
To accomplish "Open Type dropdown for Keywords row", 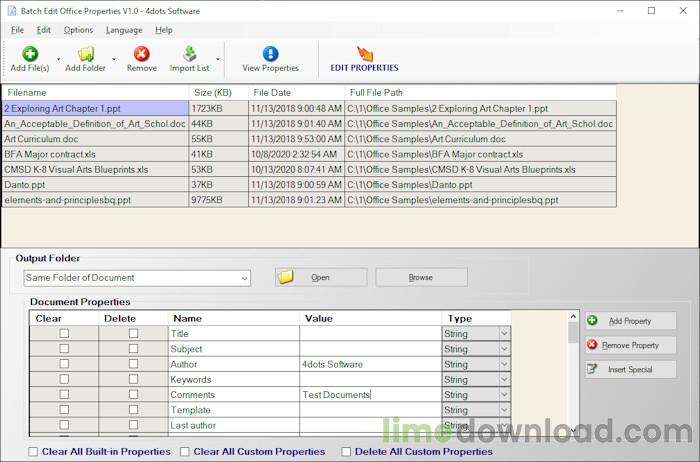I will click(504, 379).
